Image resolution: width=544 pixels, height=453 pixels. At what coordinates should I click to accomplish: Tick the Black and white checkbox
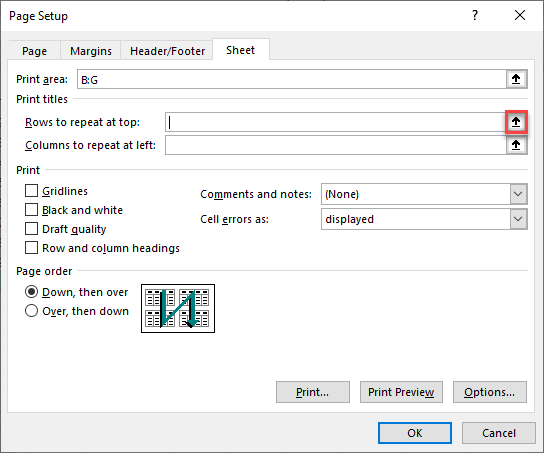coord(32,210)
